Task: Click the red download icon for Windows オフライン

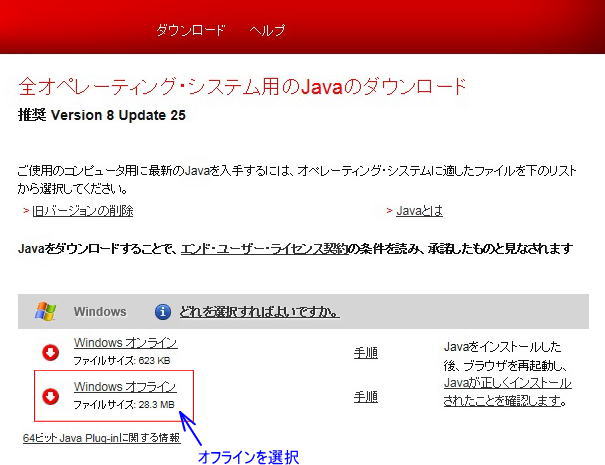Action: (51, 396)
